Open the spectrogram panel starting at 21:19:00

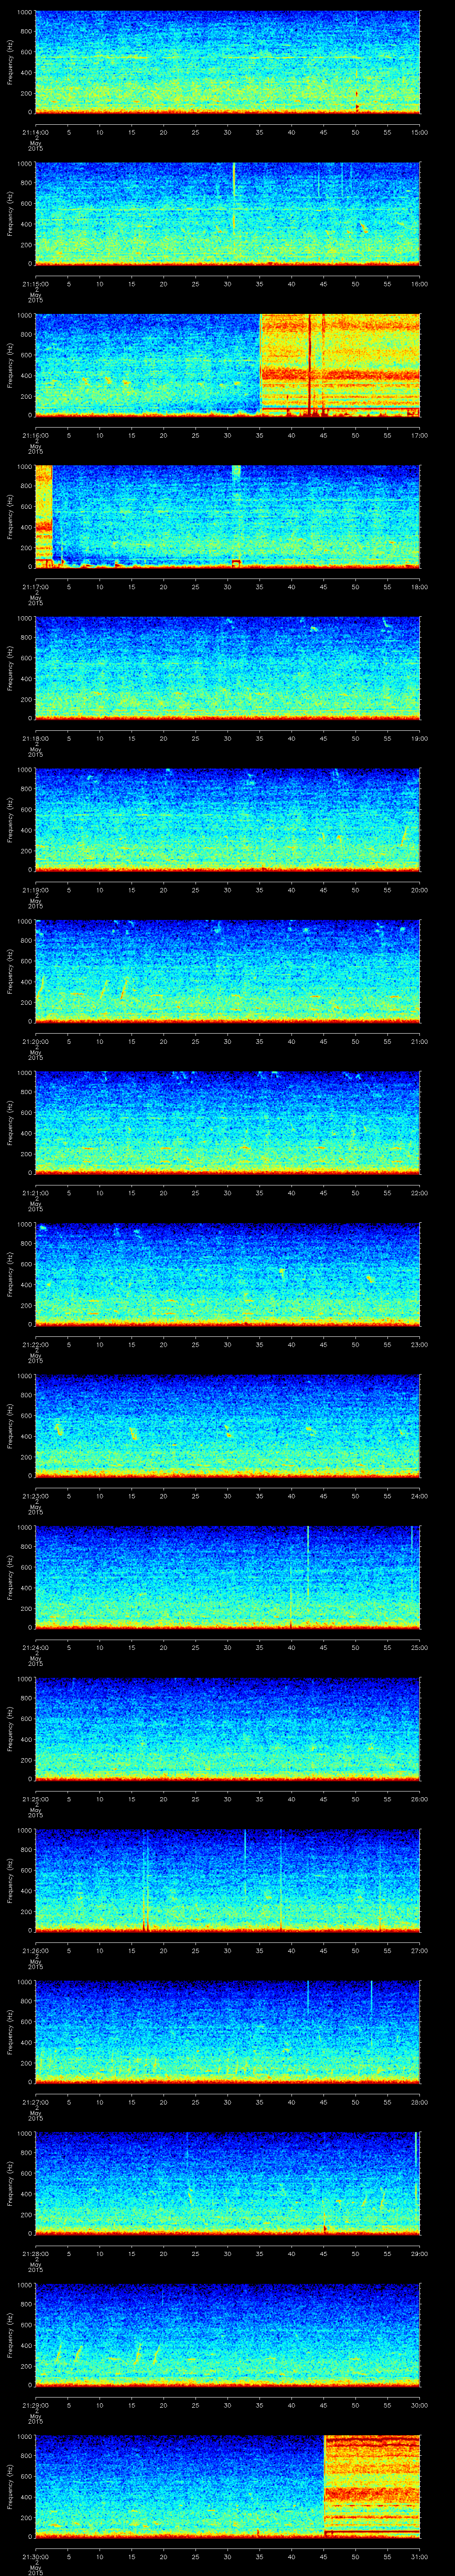pyautogui.click(x=228, y=820)
